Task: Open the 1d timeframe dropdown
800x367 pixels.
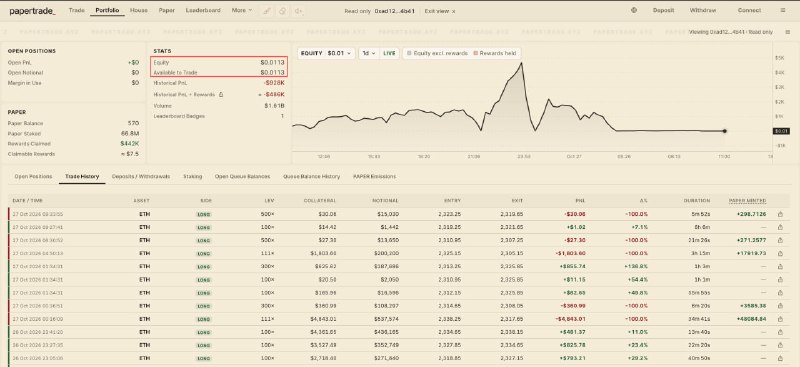Action: click(x=369, y=53)
